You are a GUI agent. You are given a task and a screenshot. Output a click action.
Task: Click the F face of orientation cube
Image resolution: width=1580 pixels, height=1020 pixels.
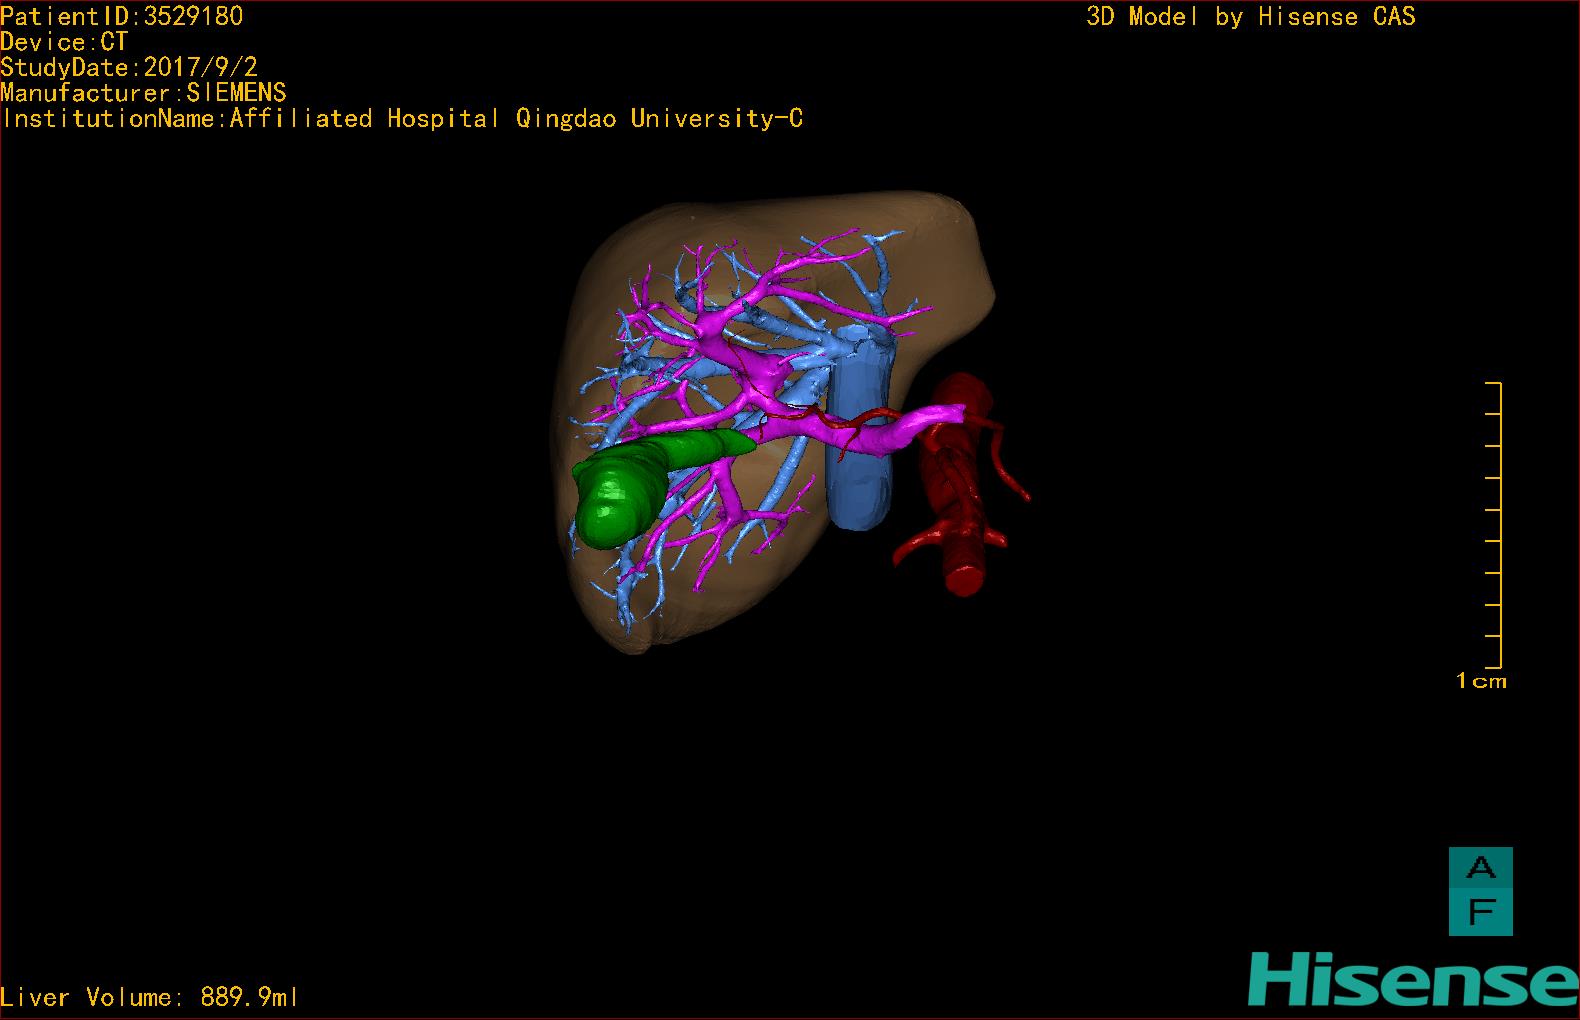click(1481, 912)
